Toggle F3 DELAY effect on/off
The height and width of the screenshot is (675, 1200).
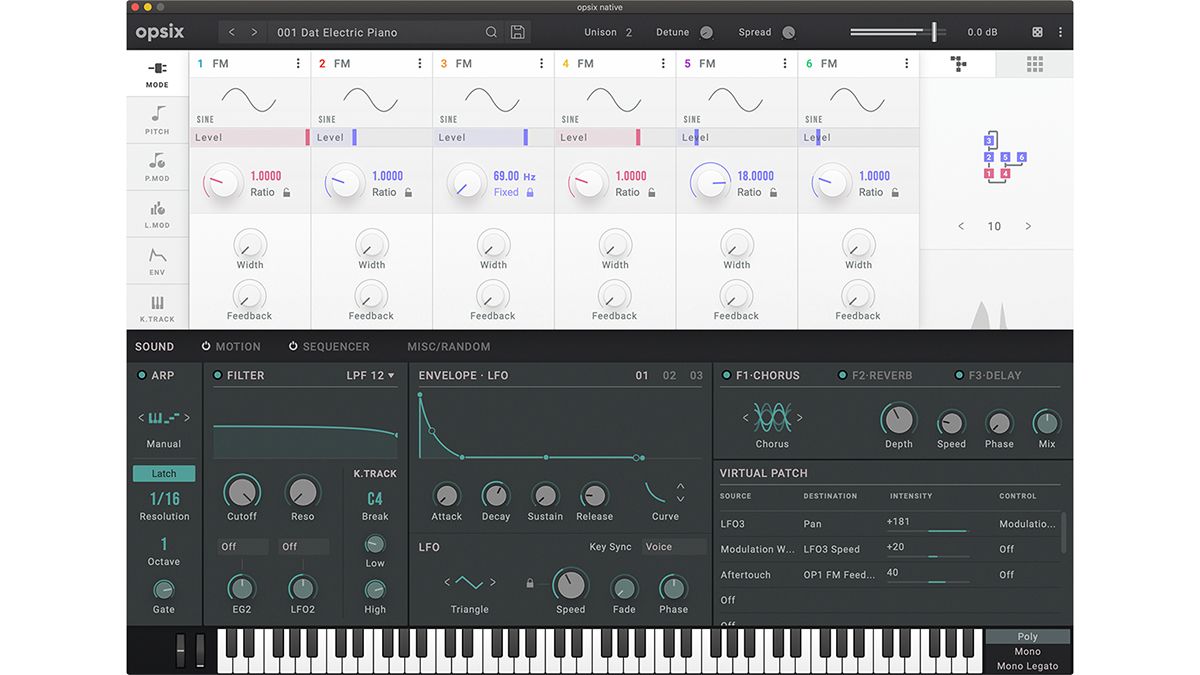pos(959,375)
